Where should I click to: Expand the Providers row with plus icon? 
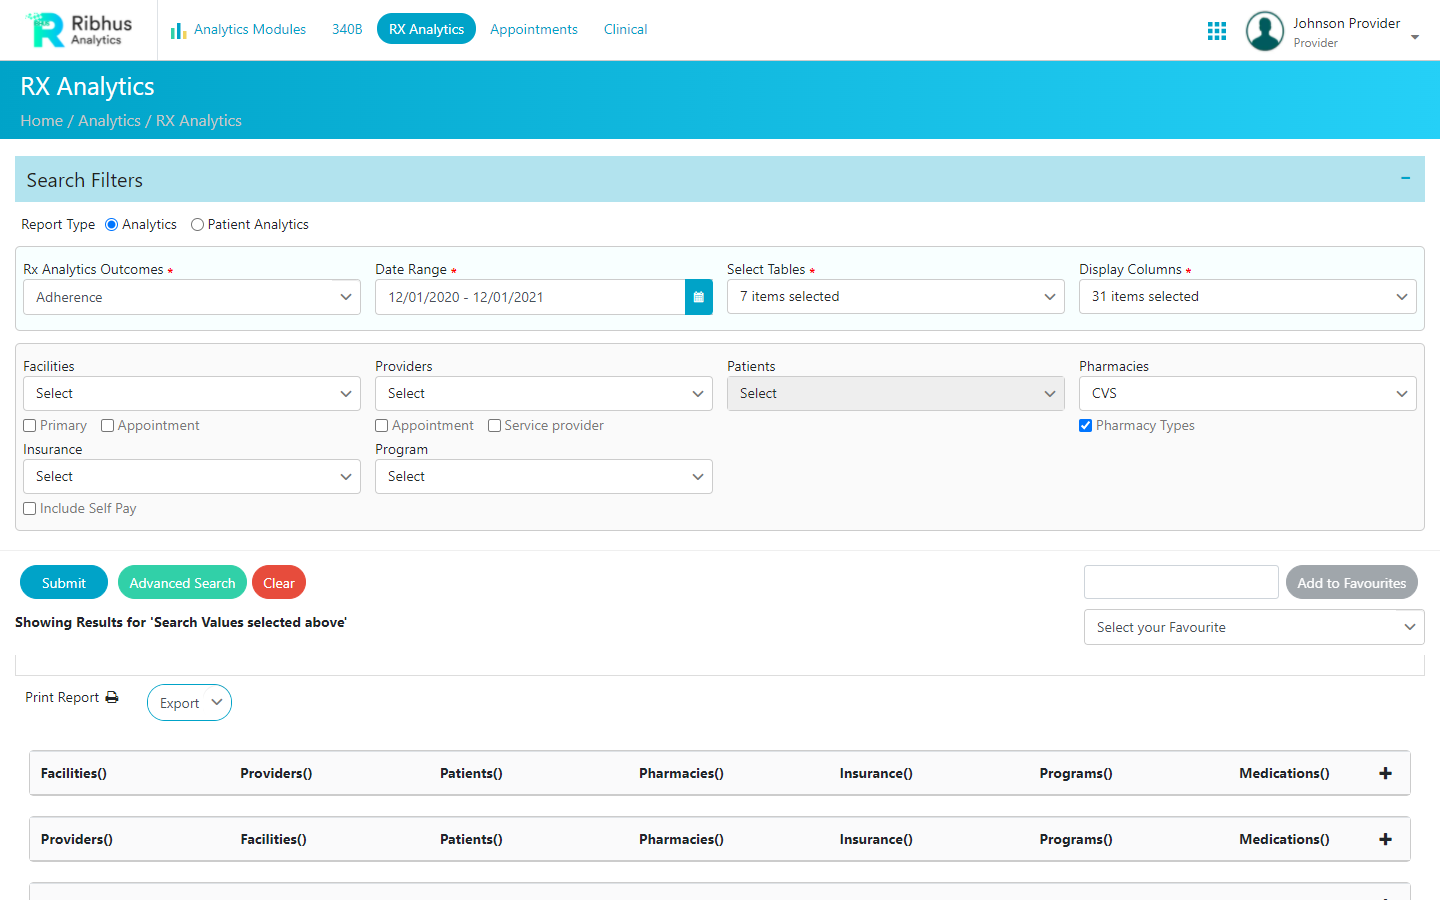[1385, 839]
